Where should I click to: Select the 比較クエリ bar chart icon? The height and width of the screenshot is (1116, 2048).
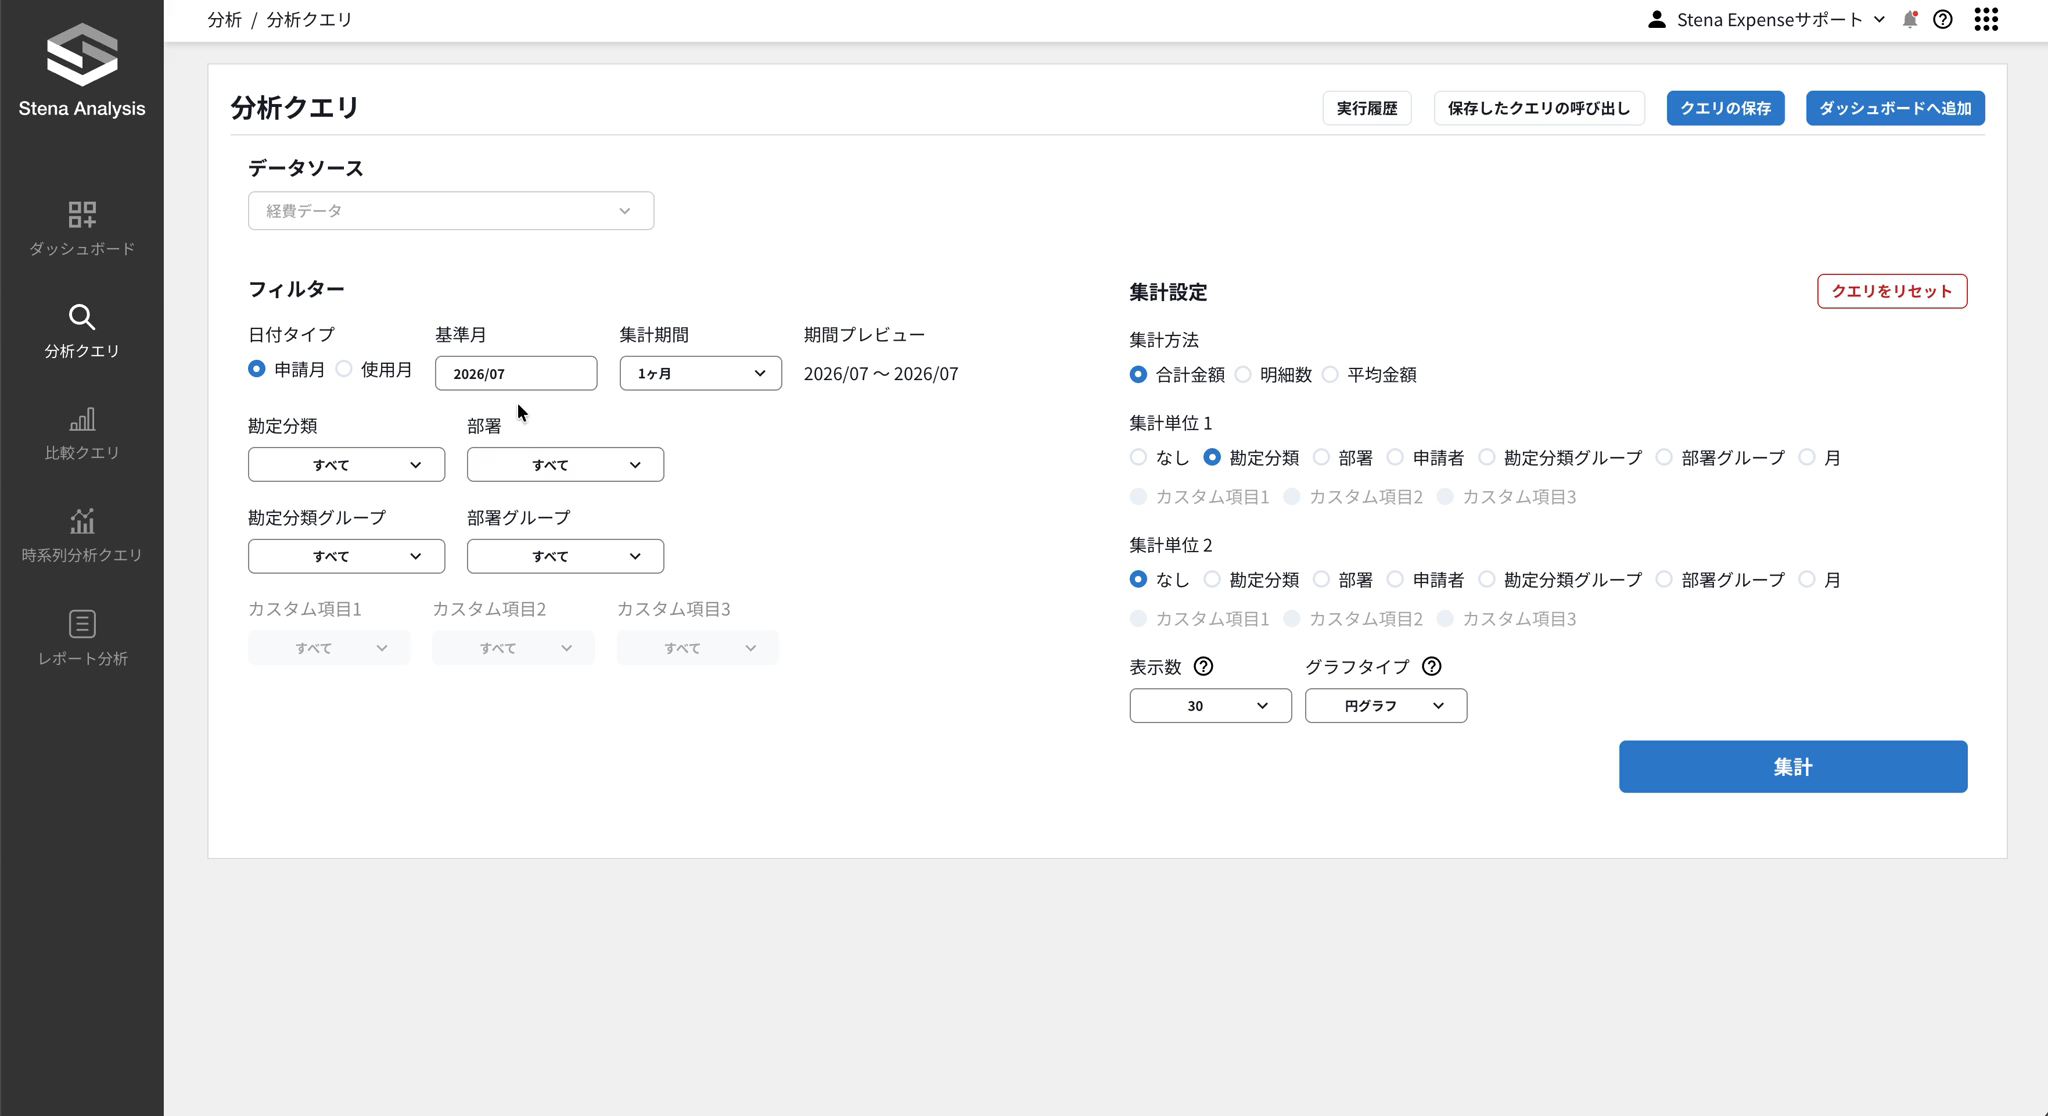tap(82, 419)
